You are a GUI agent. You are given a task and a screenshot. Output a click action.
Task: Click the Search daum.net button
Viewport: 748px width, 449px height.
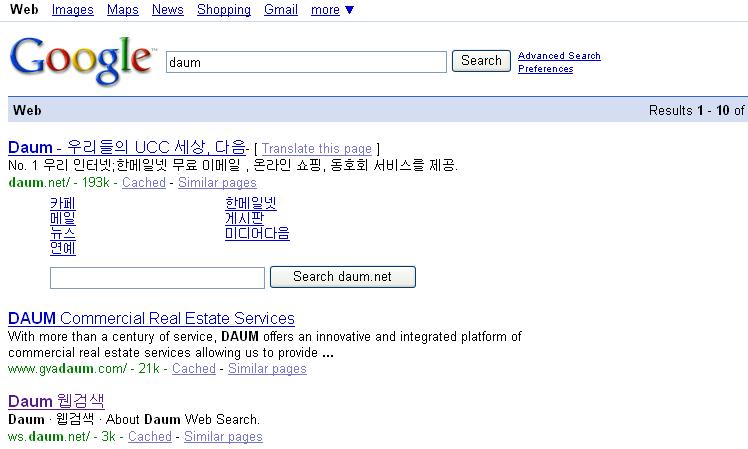tap(343, 277)
